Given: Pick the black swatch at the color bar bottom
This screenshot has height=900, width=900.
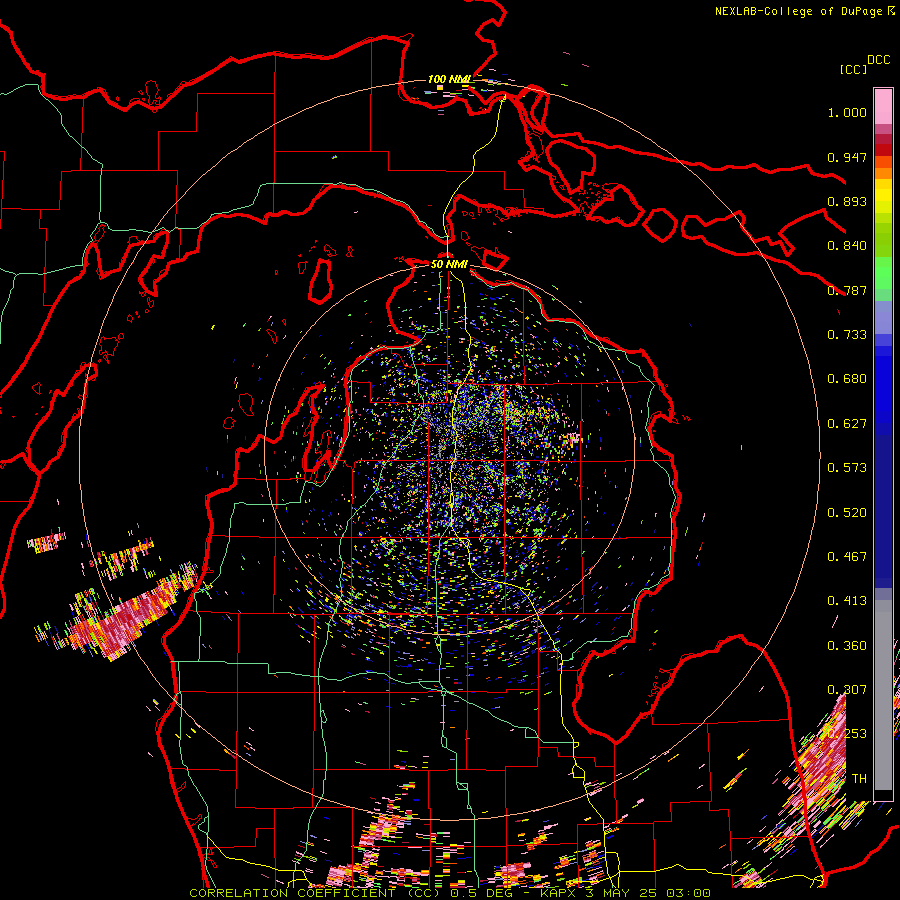Looking at the screenshot, I should (883, 794).
